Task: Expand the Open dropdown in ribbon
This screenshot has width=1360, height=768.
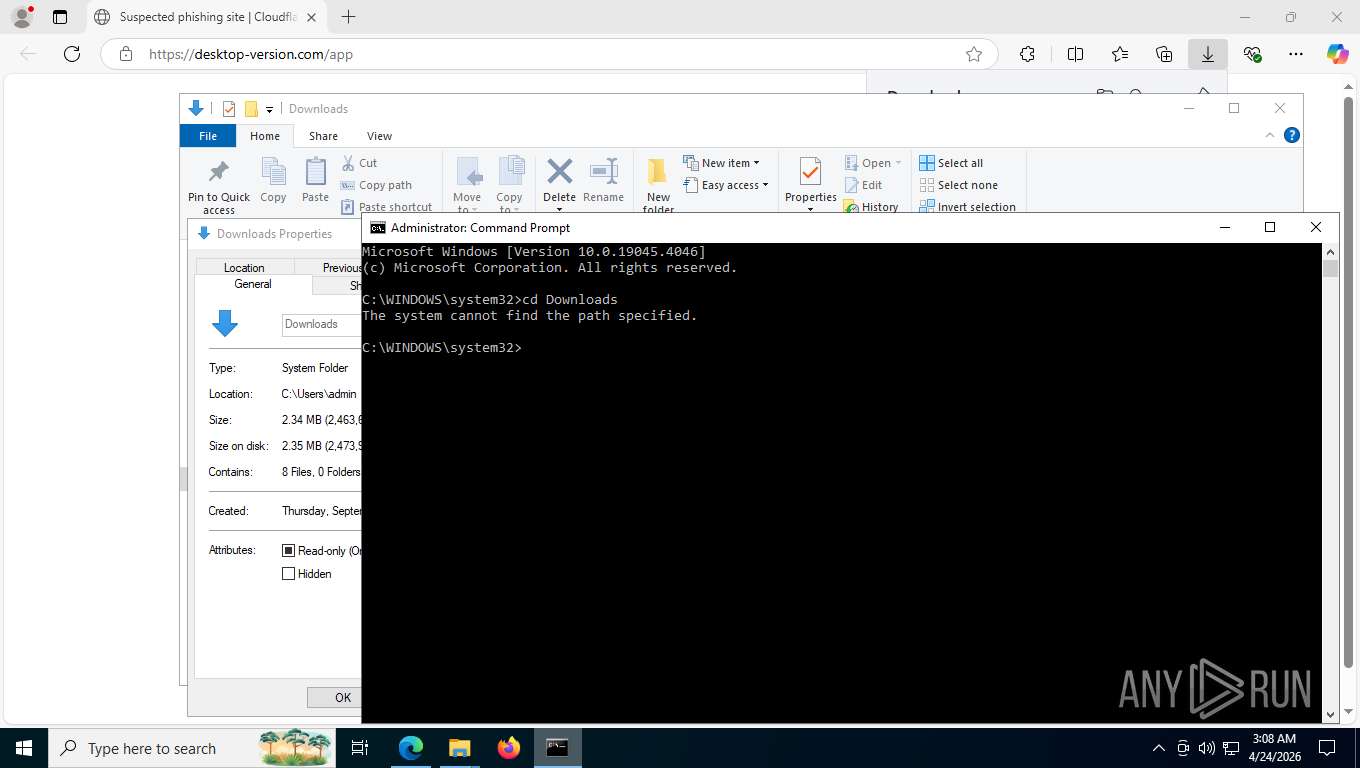Action: (x=898, y=163)
